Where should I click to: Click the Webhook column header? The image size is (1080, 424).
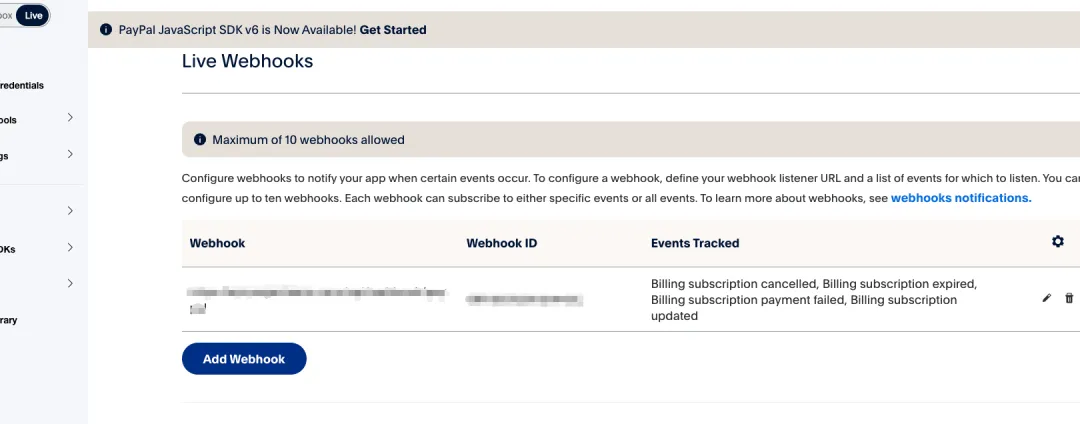point(217,243)
